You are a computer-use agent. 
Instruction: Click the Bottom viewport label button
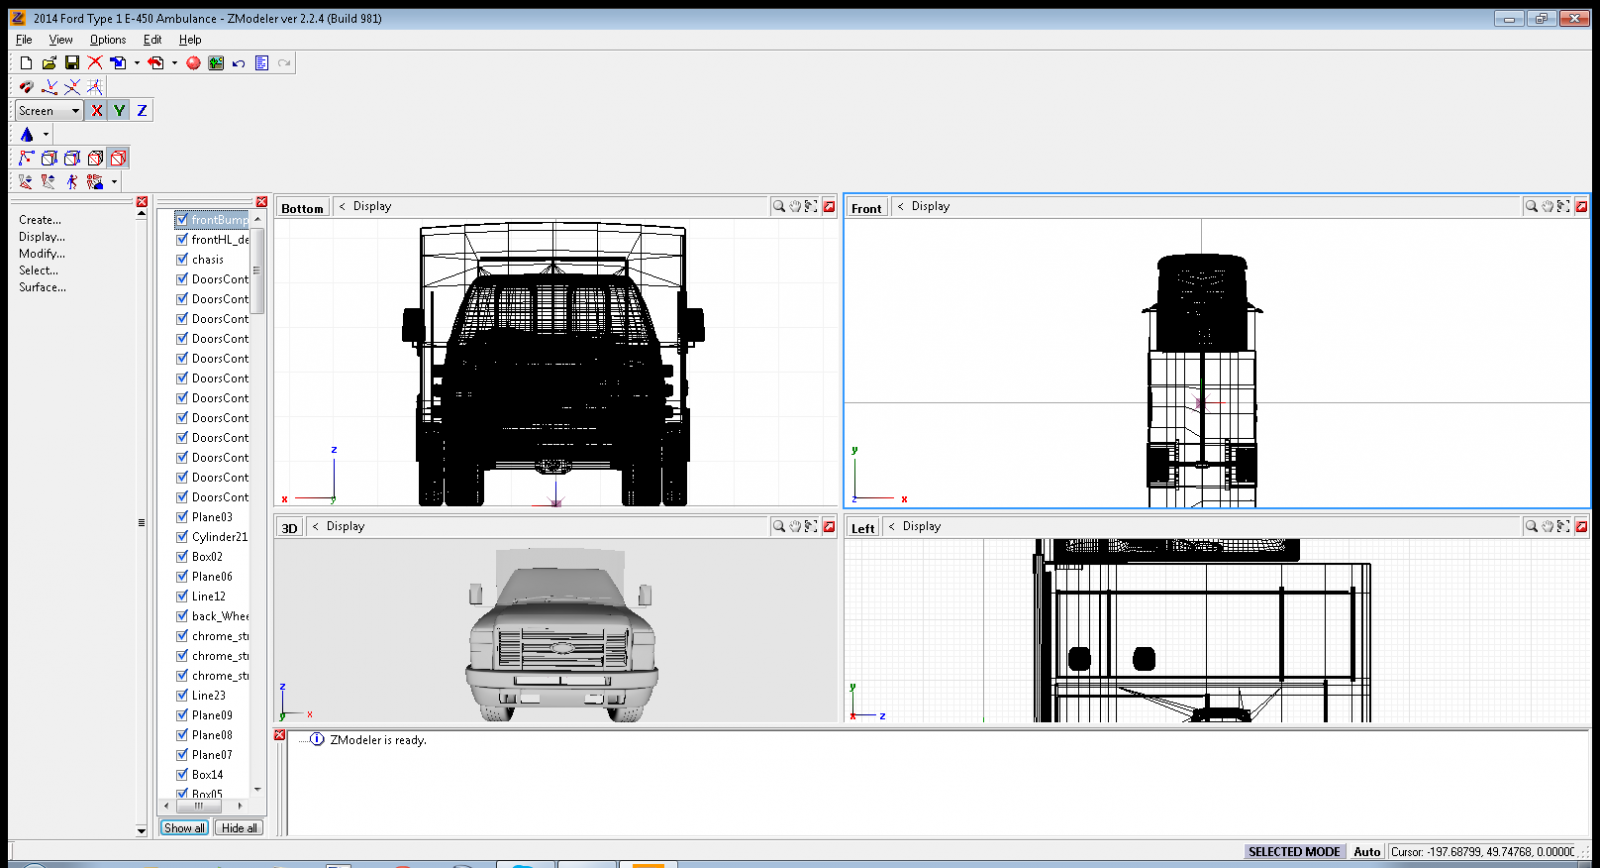coord(302,208)
